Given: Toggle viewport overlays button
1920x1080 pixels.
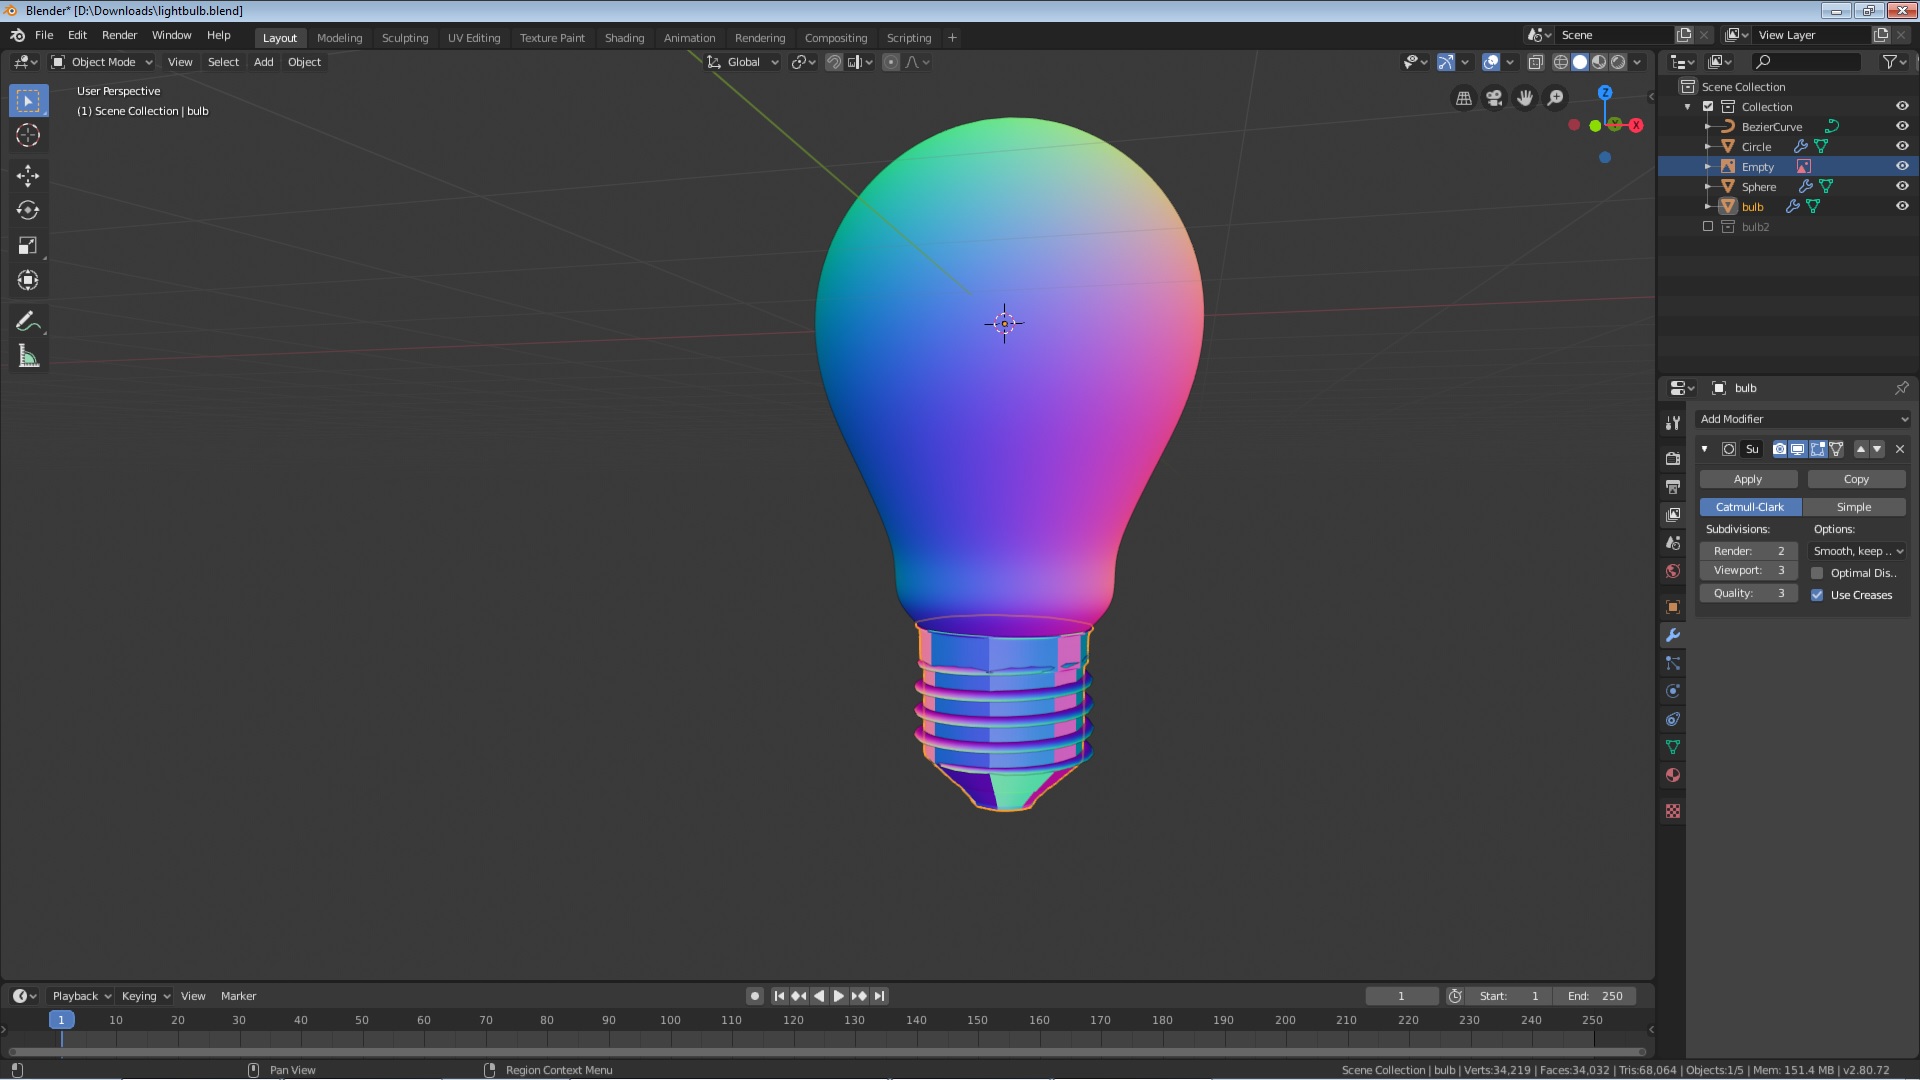Looking at the screenshot, I should tap(1491, 62).
